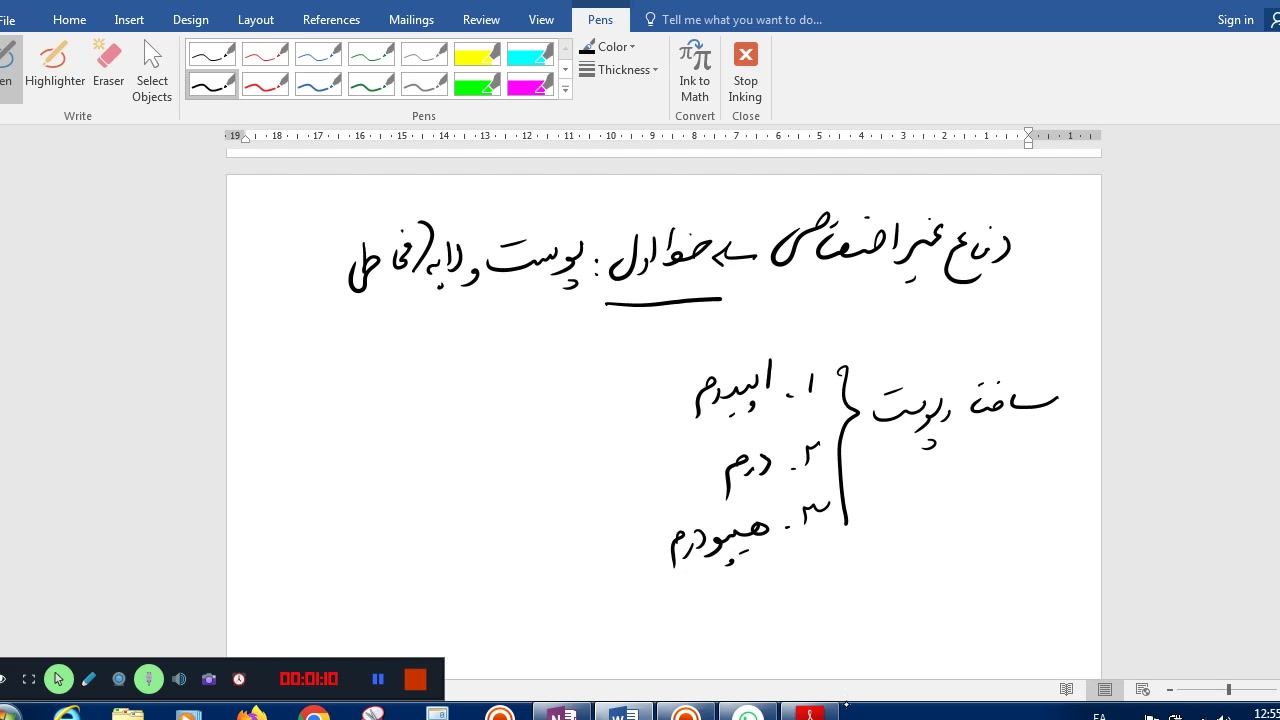Choose the thick green pen
This screenshot has height=720, width=1280.
(371, 85)
